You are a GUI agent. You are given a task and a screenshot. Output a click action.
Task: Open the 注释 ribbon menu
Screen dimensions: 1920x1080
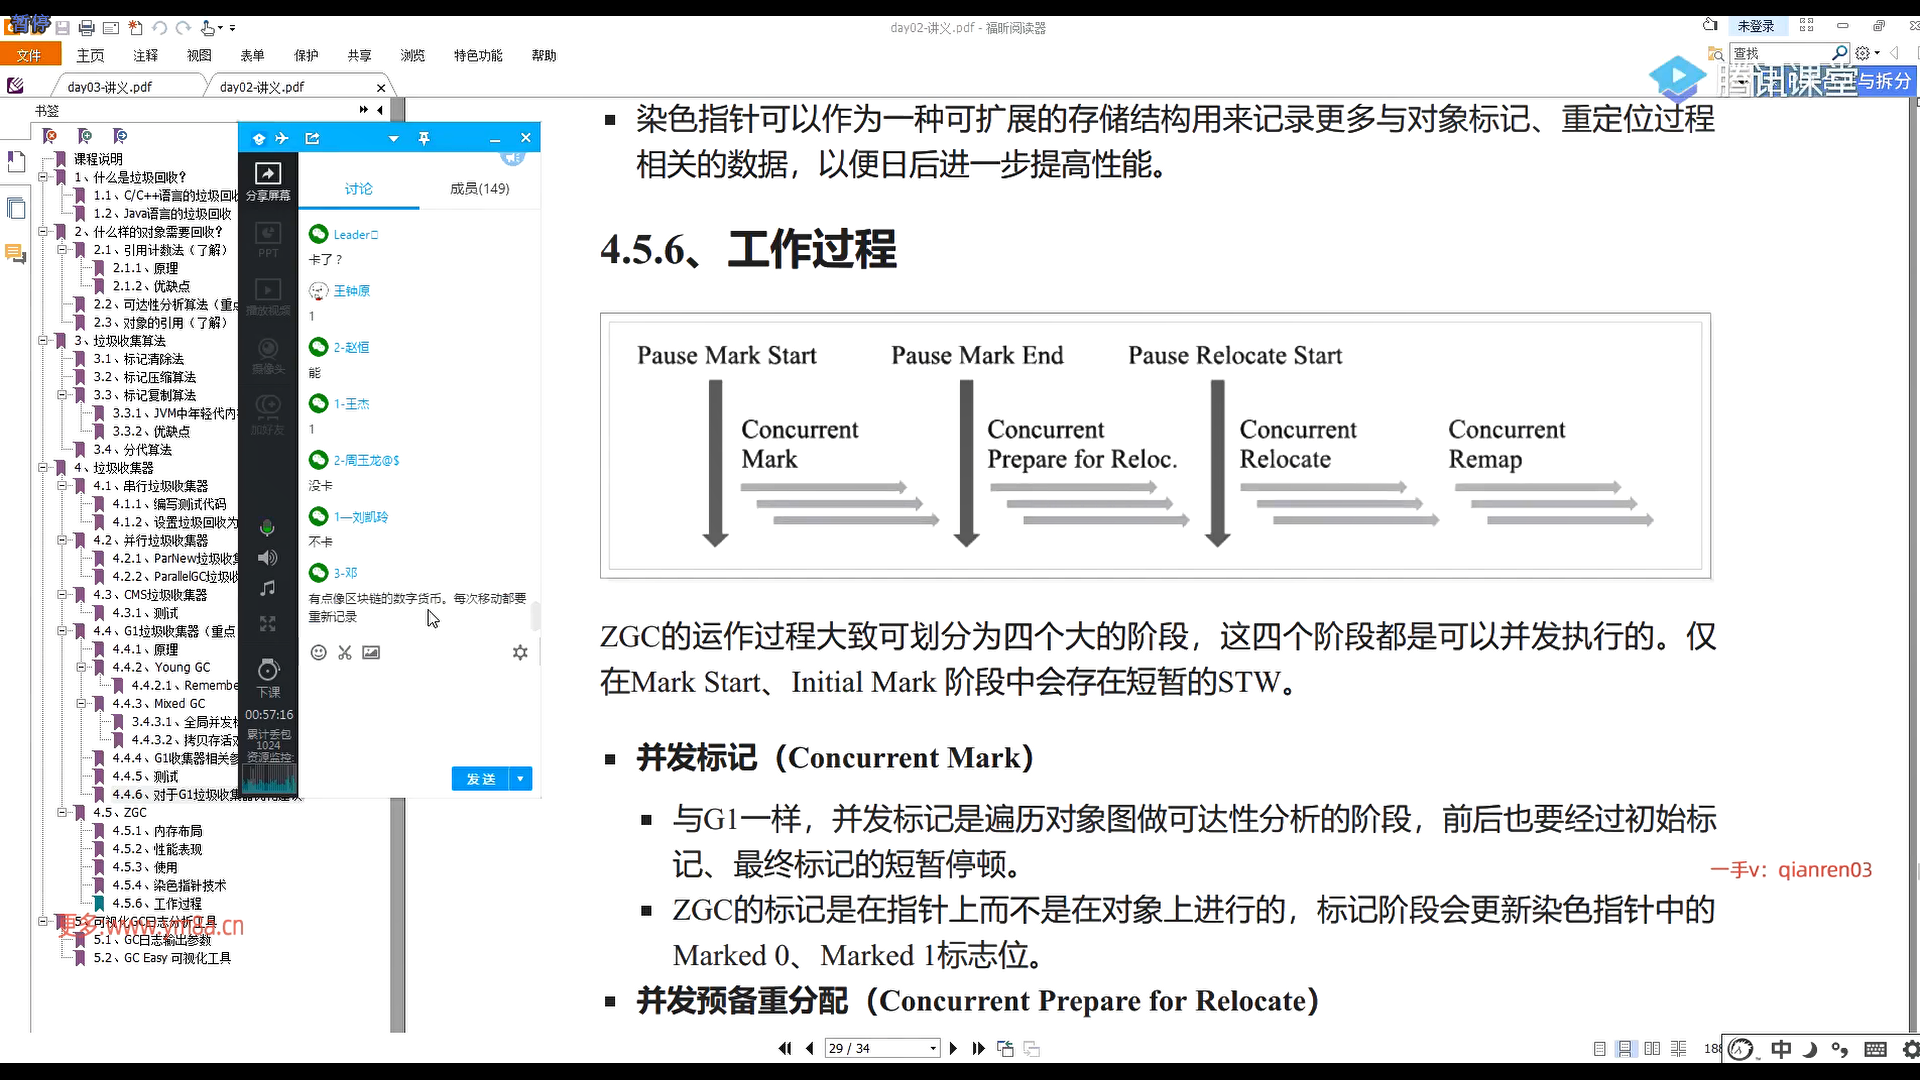click(x=146, y=55)
